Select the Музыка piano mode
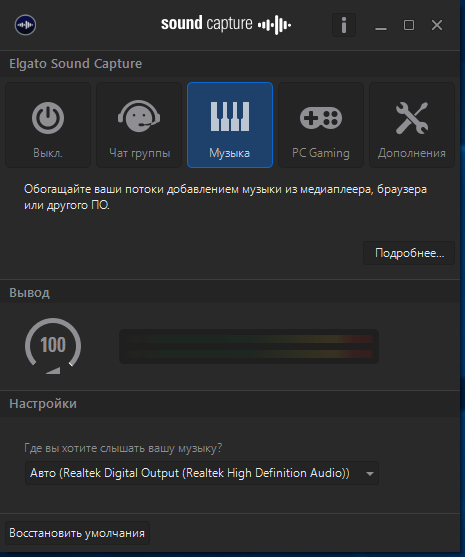Screen dimensions: 465x557 [x=230, y=125]
